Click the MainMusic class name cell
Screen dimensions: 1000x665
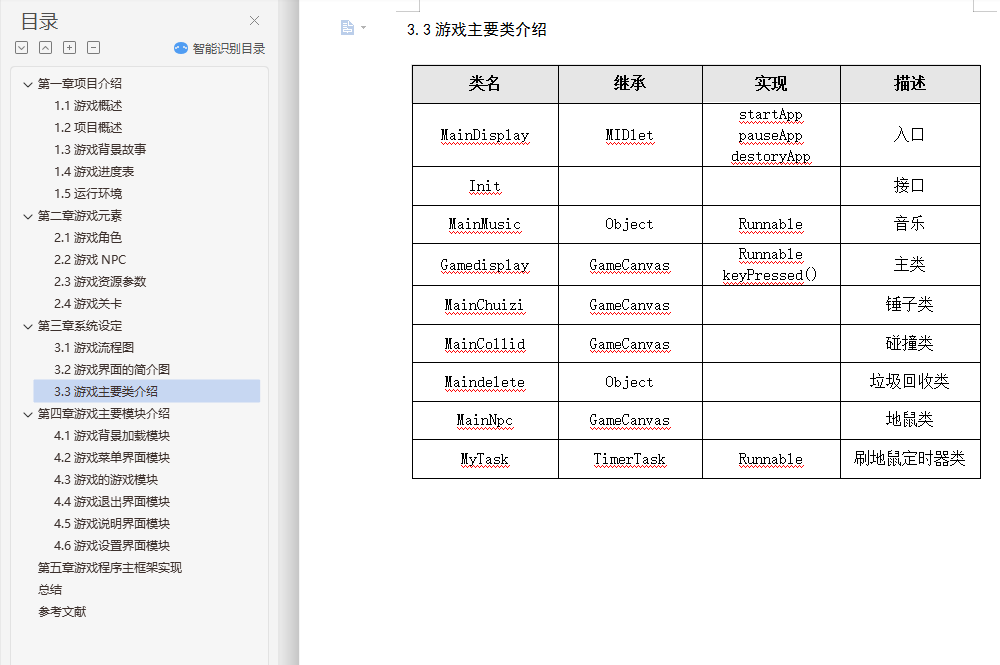(x=485, y=224)
